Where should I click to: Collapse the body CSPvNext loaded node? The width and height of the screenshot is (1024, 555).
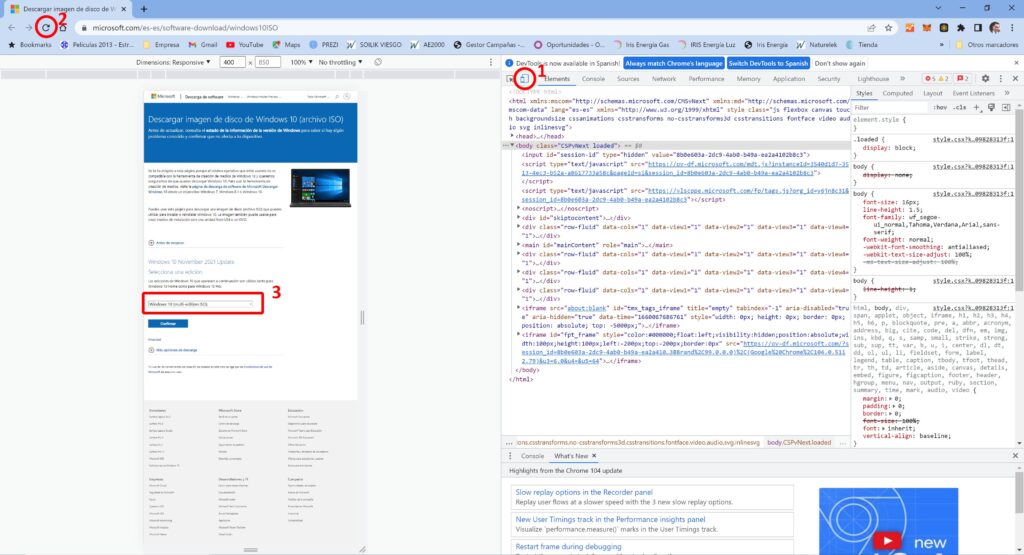pos(513,146)
